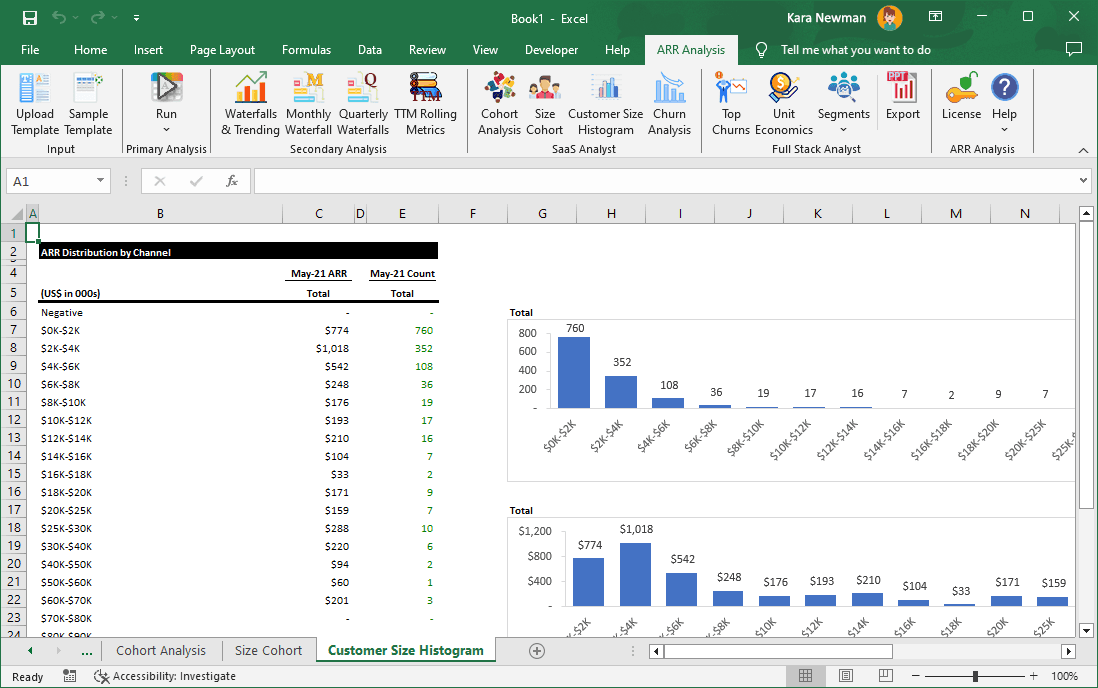Open Unit Economics analysis
This screenshot has width=1098, height=688.
point(783,100)
